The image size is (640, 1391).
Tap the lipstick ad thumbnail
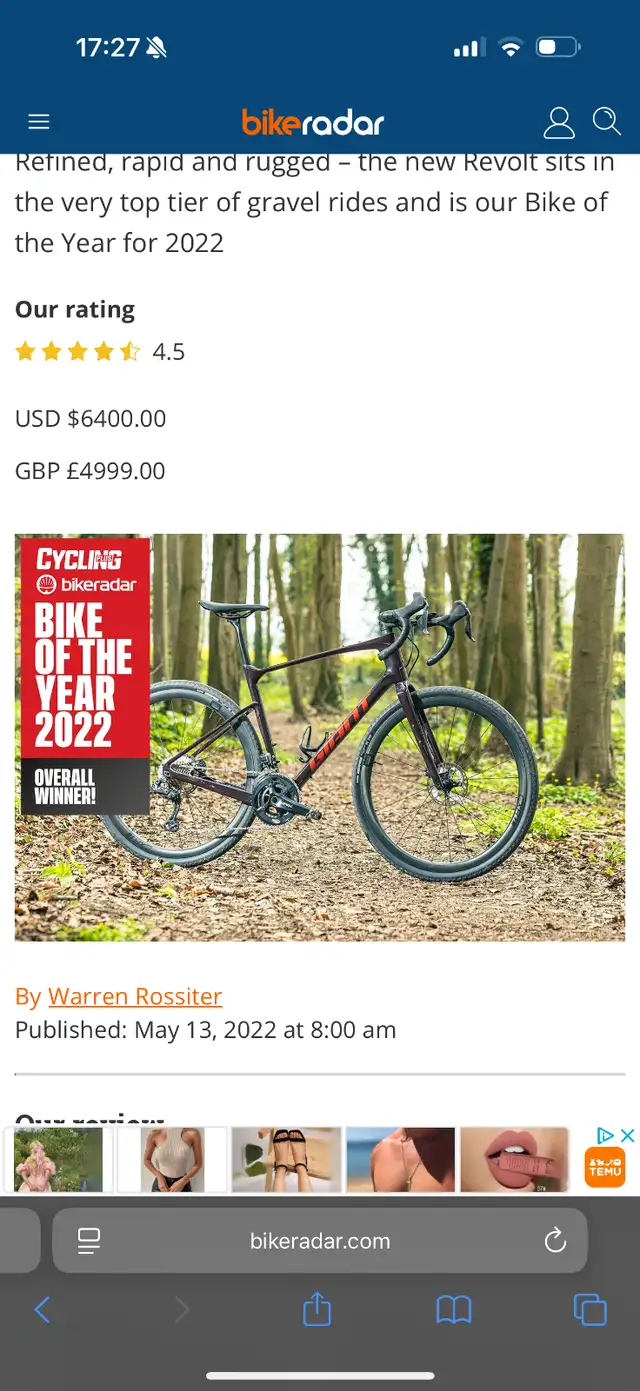(514, 1160)
